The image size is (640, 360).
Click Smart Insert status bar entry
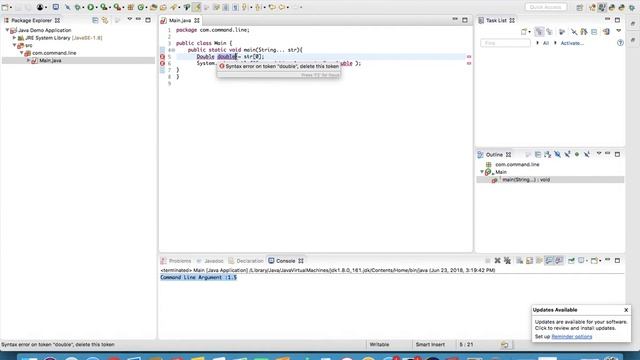pyautogui.click(x=430, y=344)
